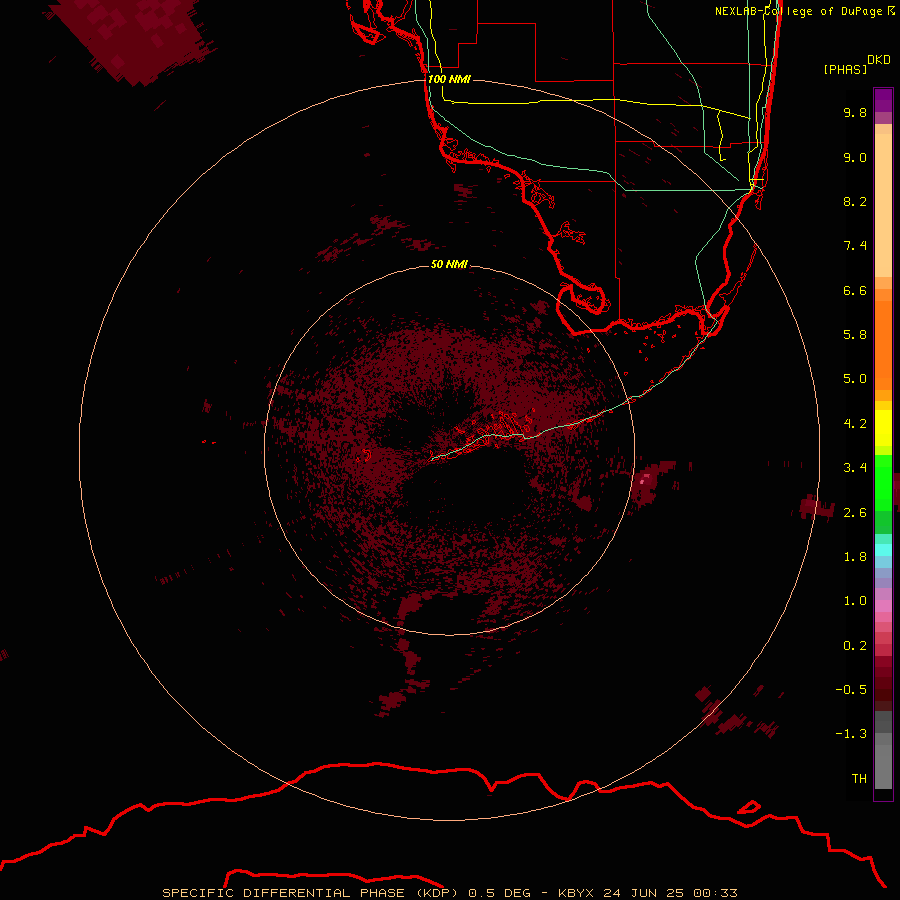Click the 1.8 scale value

click(855, 557)
